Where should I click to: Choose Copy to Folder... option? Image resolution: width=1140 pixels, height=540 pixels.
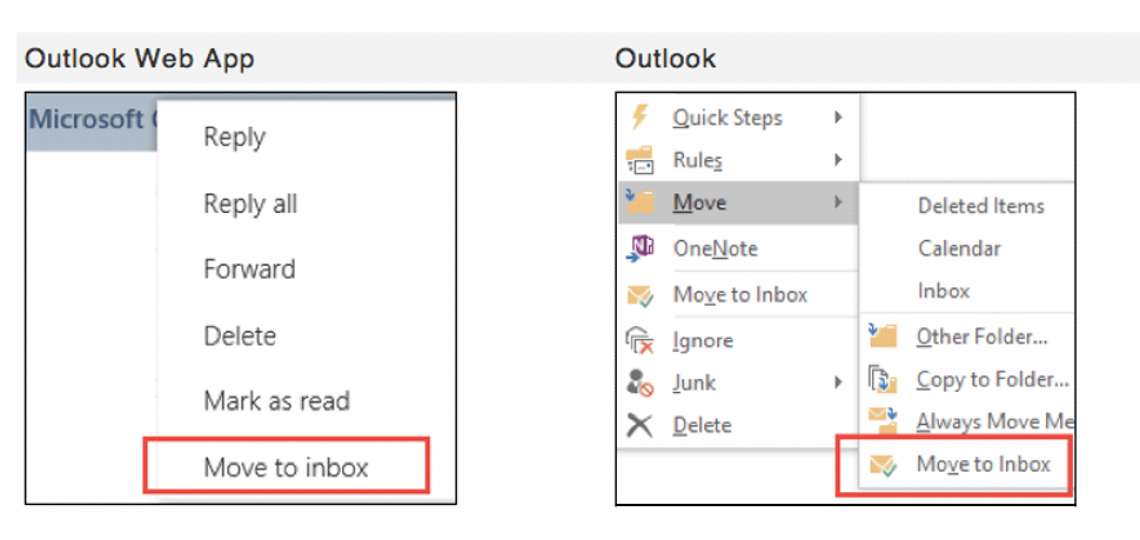pos(992,379)
